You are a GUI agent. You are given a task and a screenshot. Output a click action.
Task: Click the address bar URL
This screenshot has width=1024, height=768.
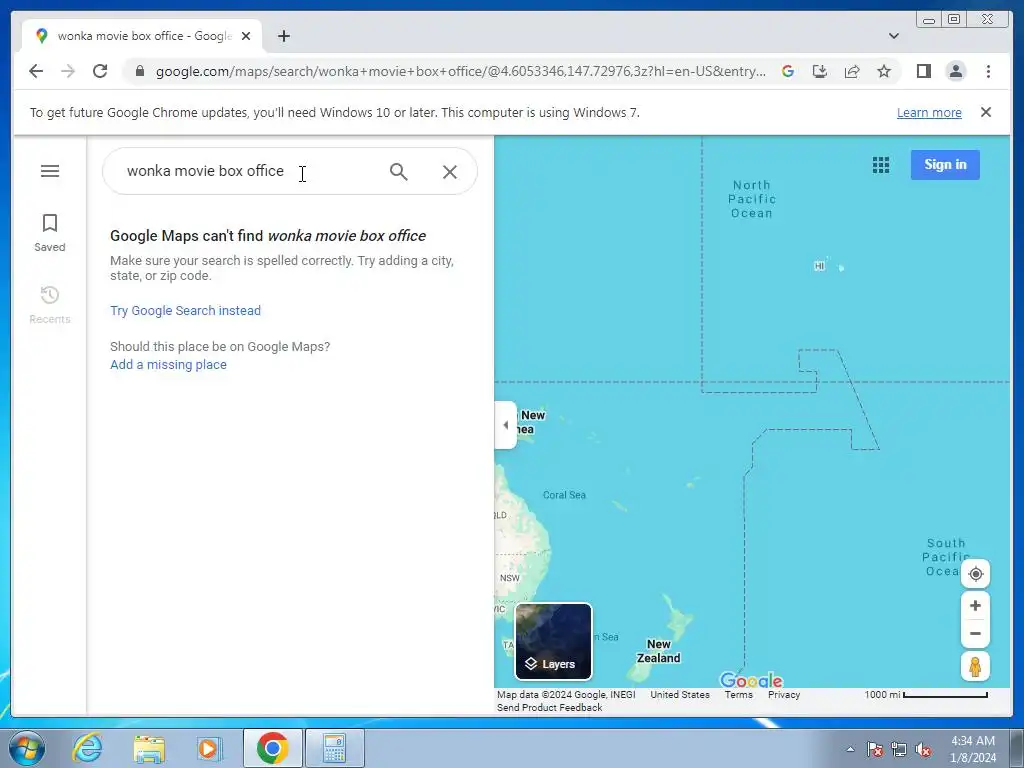coord(460,71)
